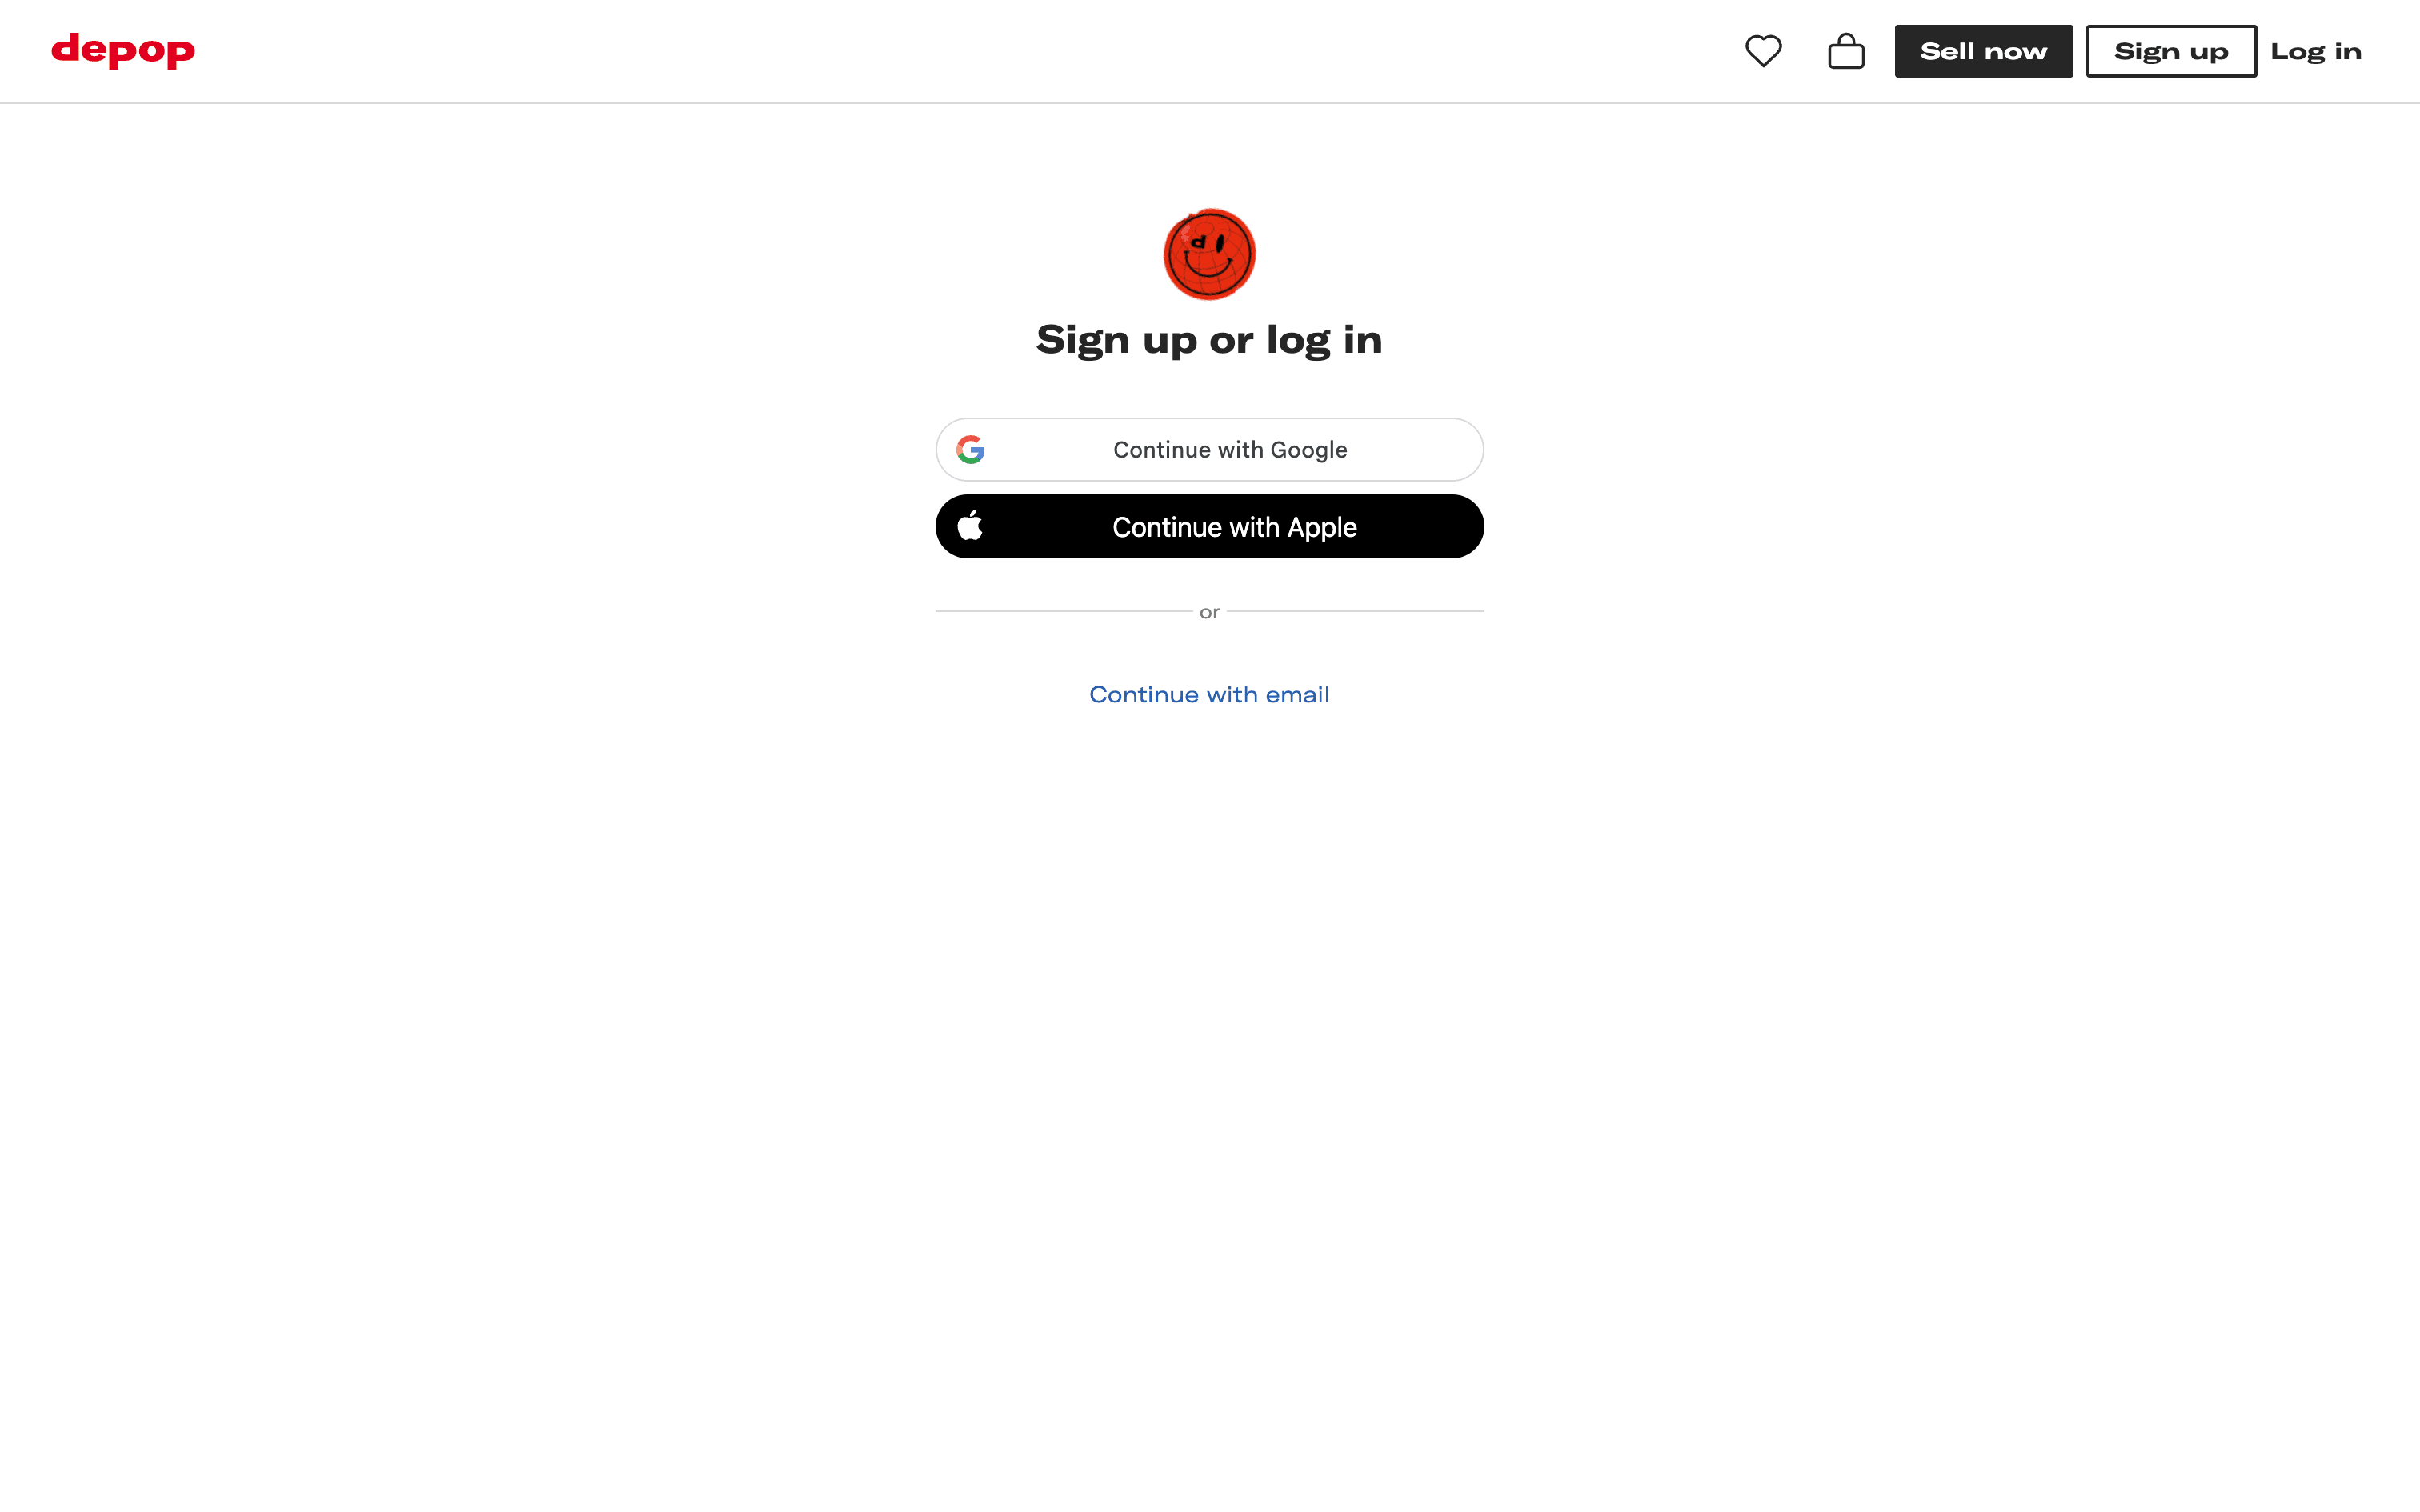Start selling with the black Sell now button
The height and width of the screenshot is (1512, 2420).
point(1983,51)
